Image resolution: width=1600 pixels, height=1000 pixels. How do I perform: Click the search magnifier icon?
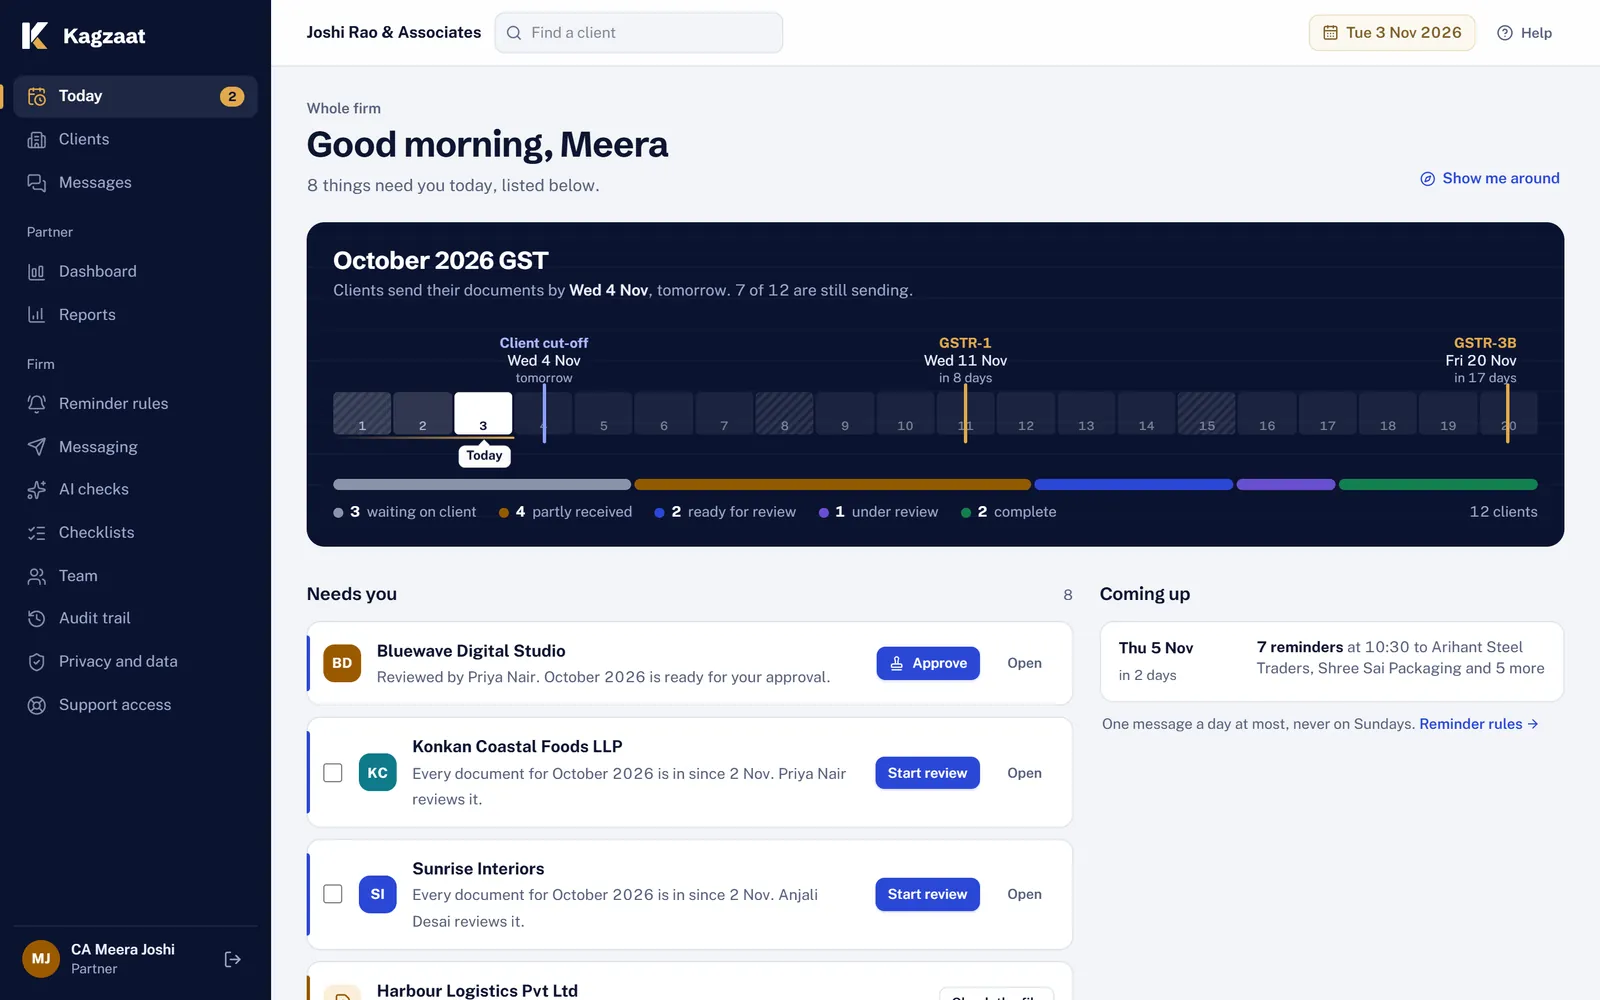514,33
